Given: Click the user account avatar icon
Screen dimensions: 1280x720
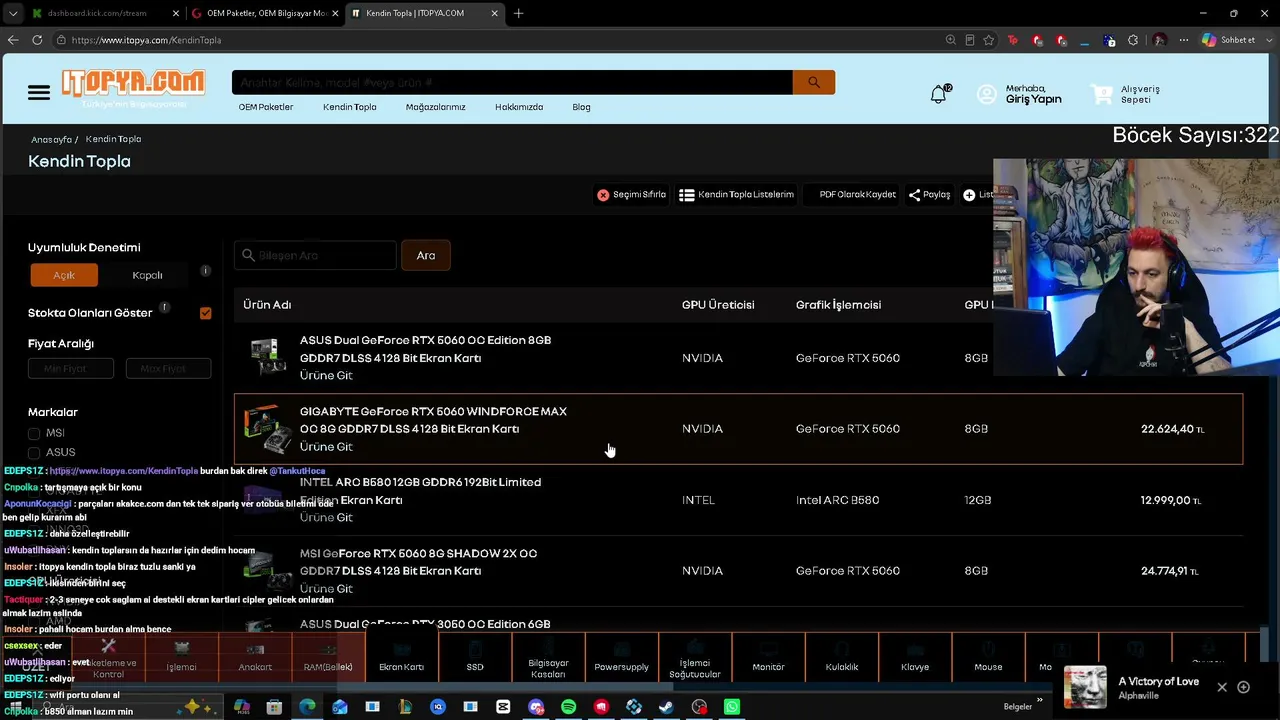Looking at the screenshot, I should 987,94.
